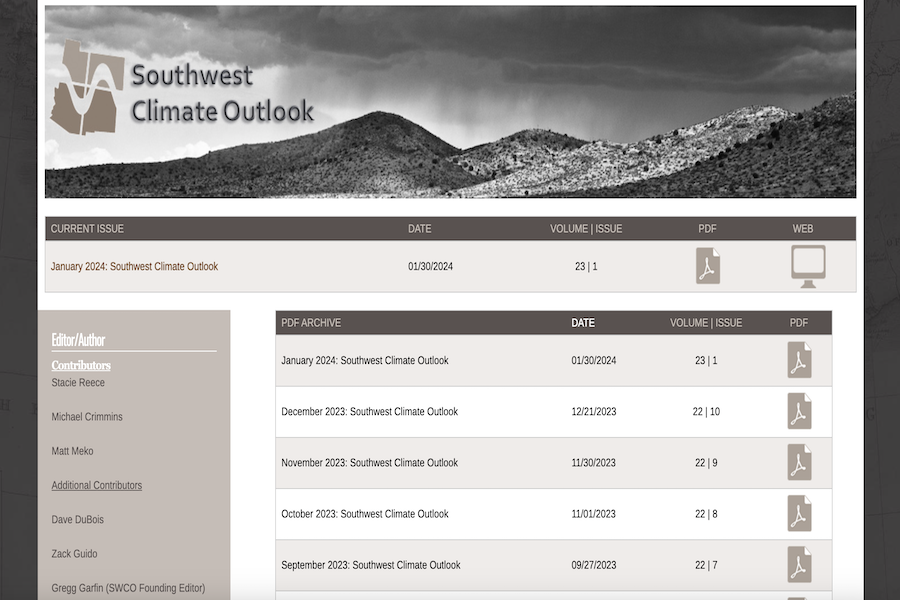This screenshot has width=900, height=600.
Task: Open the current issue web monitor icon
Action: pyautogui.click(x=808, y=266)
